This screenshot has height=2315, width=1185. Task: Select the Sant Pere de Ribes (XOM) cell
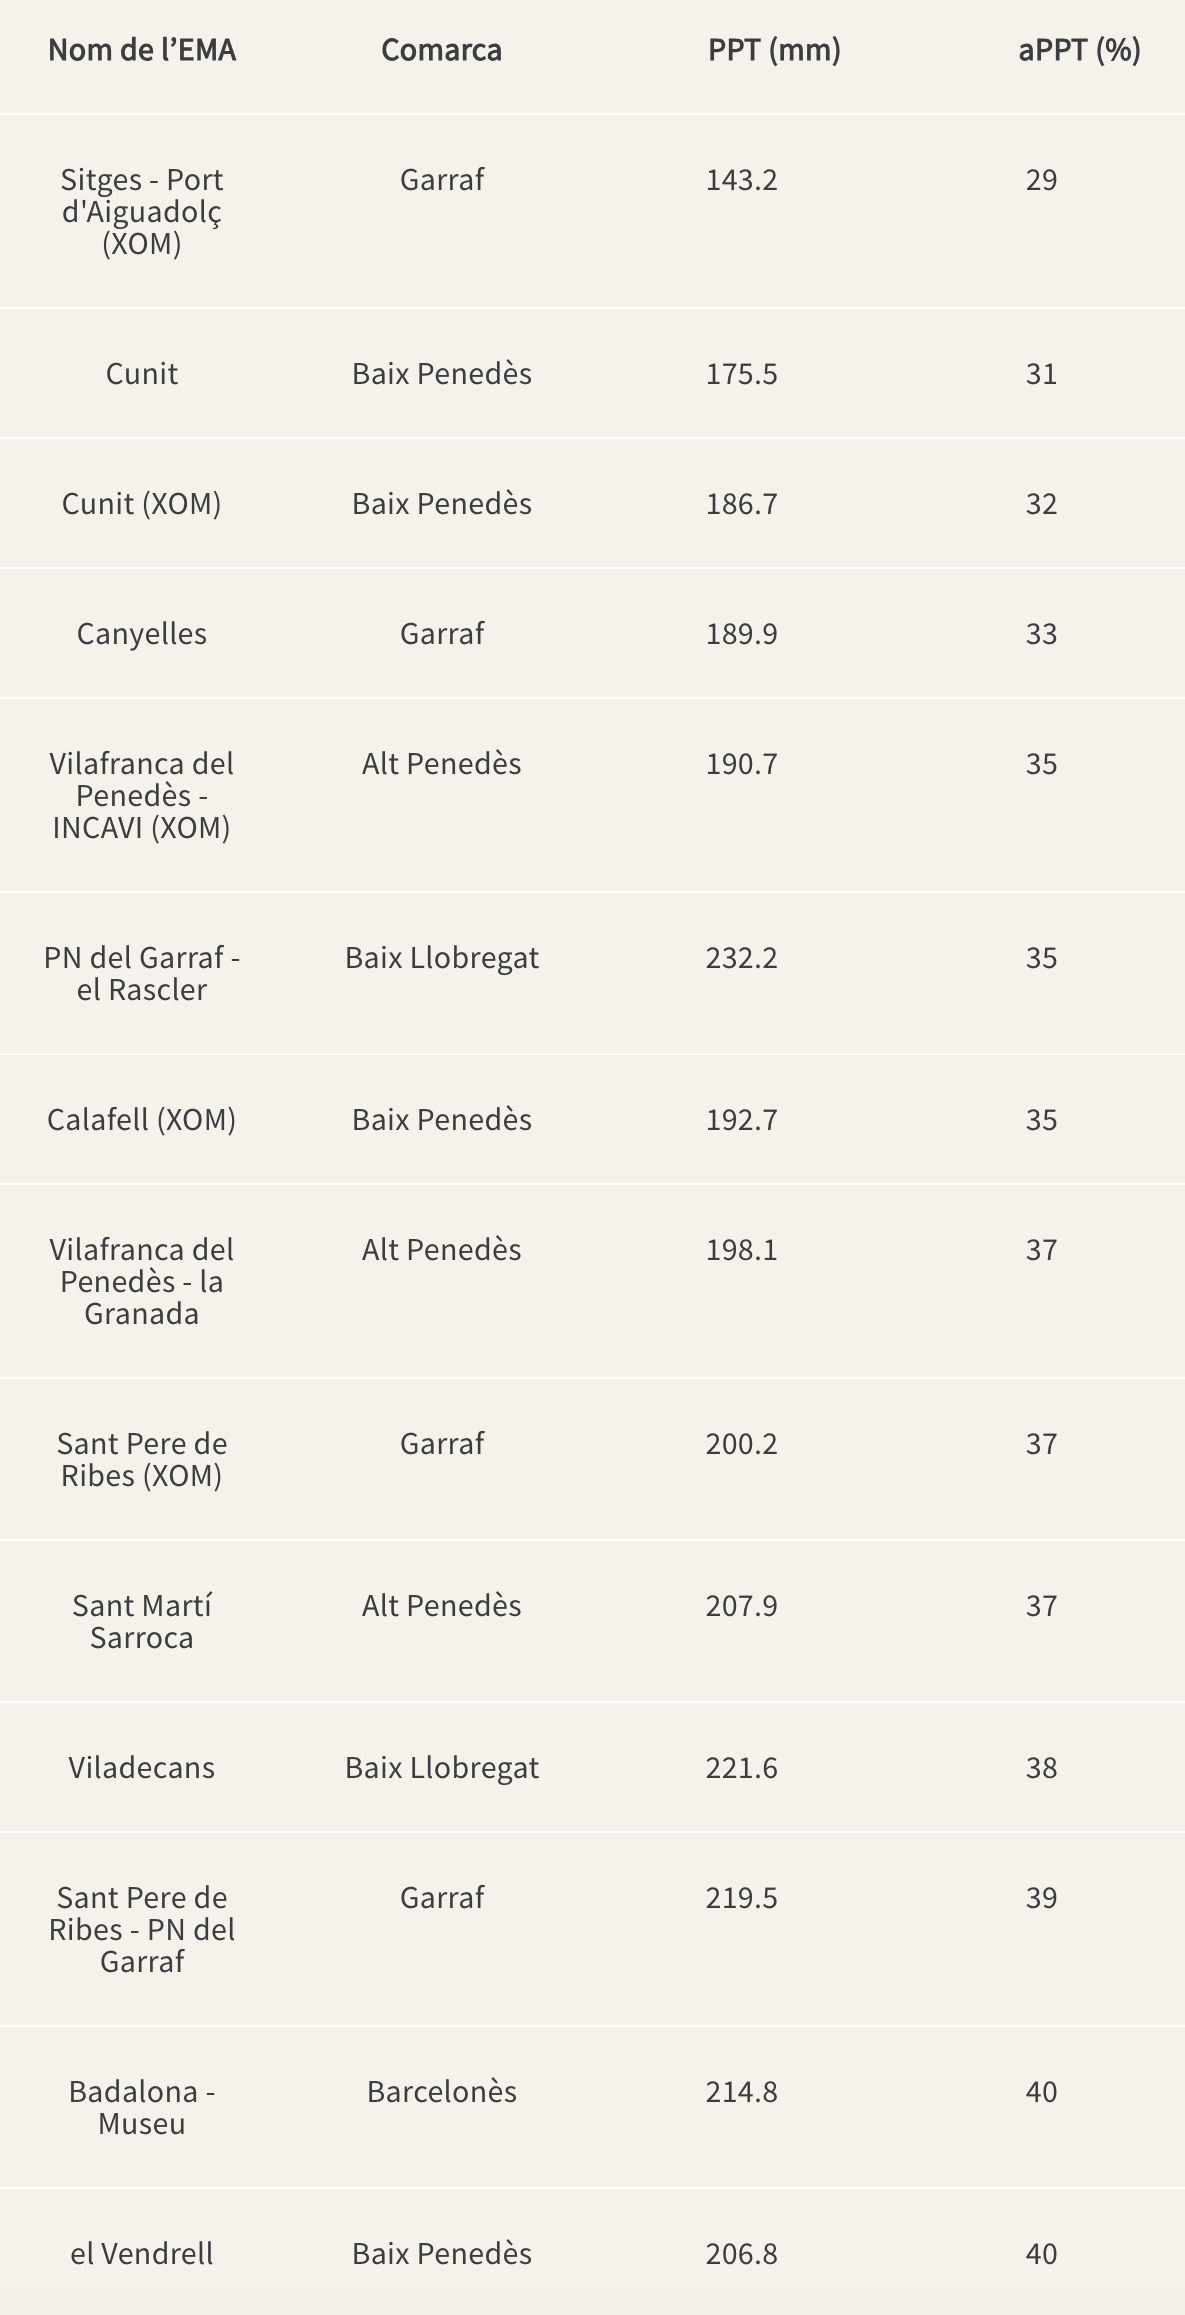(142, 1459)
